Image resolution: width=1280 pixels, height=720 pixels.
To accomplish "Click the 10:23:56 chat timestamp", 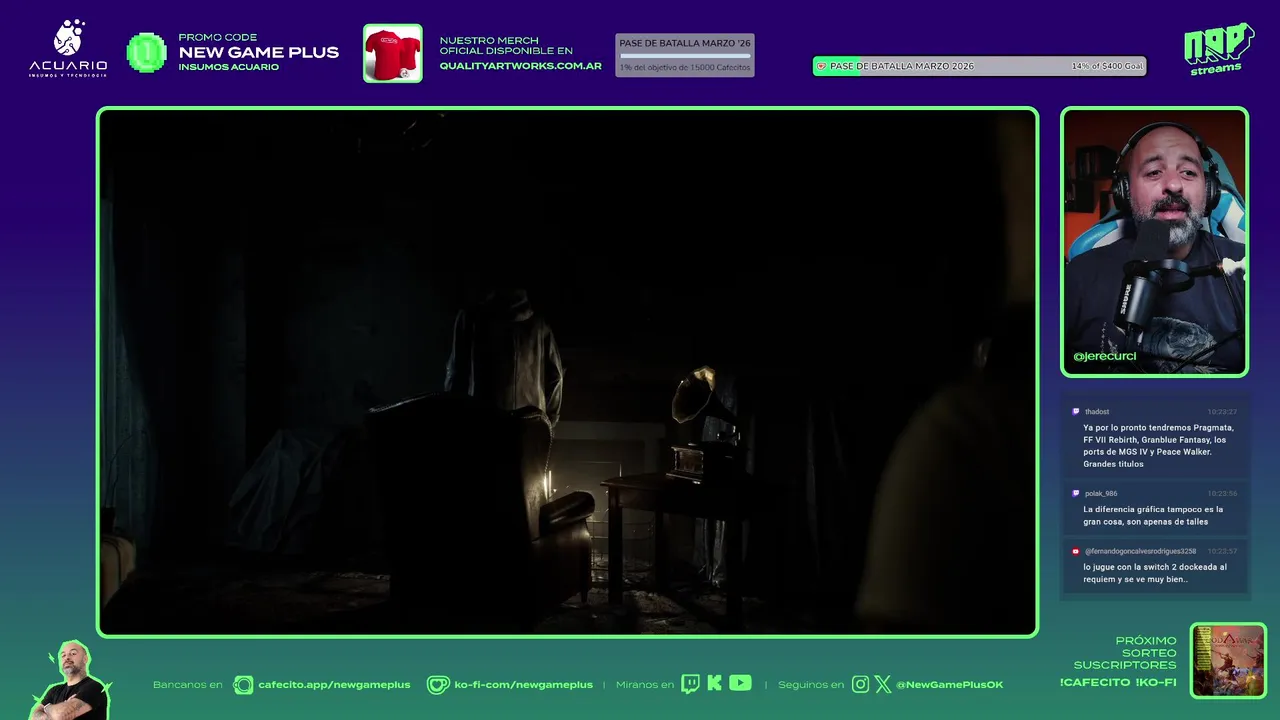I will 1222,493.
